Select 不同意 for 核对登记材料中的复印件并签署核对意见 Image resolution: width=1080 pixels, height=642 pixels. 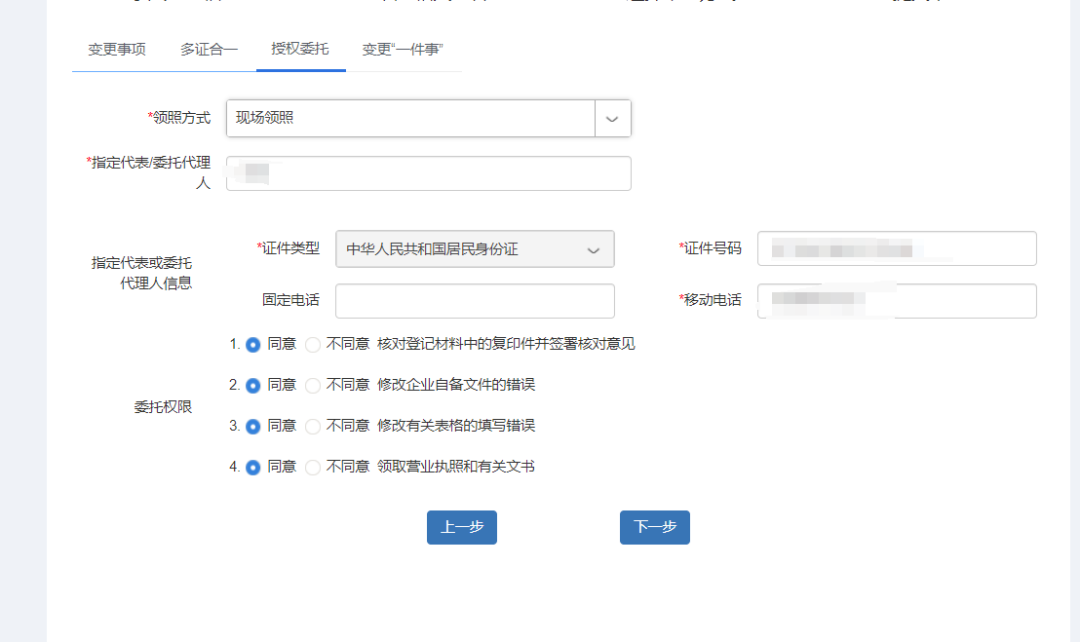coord(311,343)
